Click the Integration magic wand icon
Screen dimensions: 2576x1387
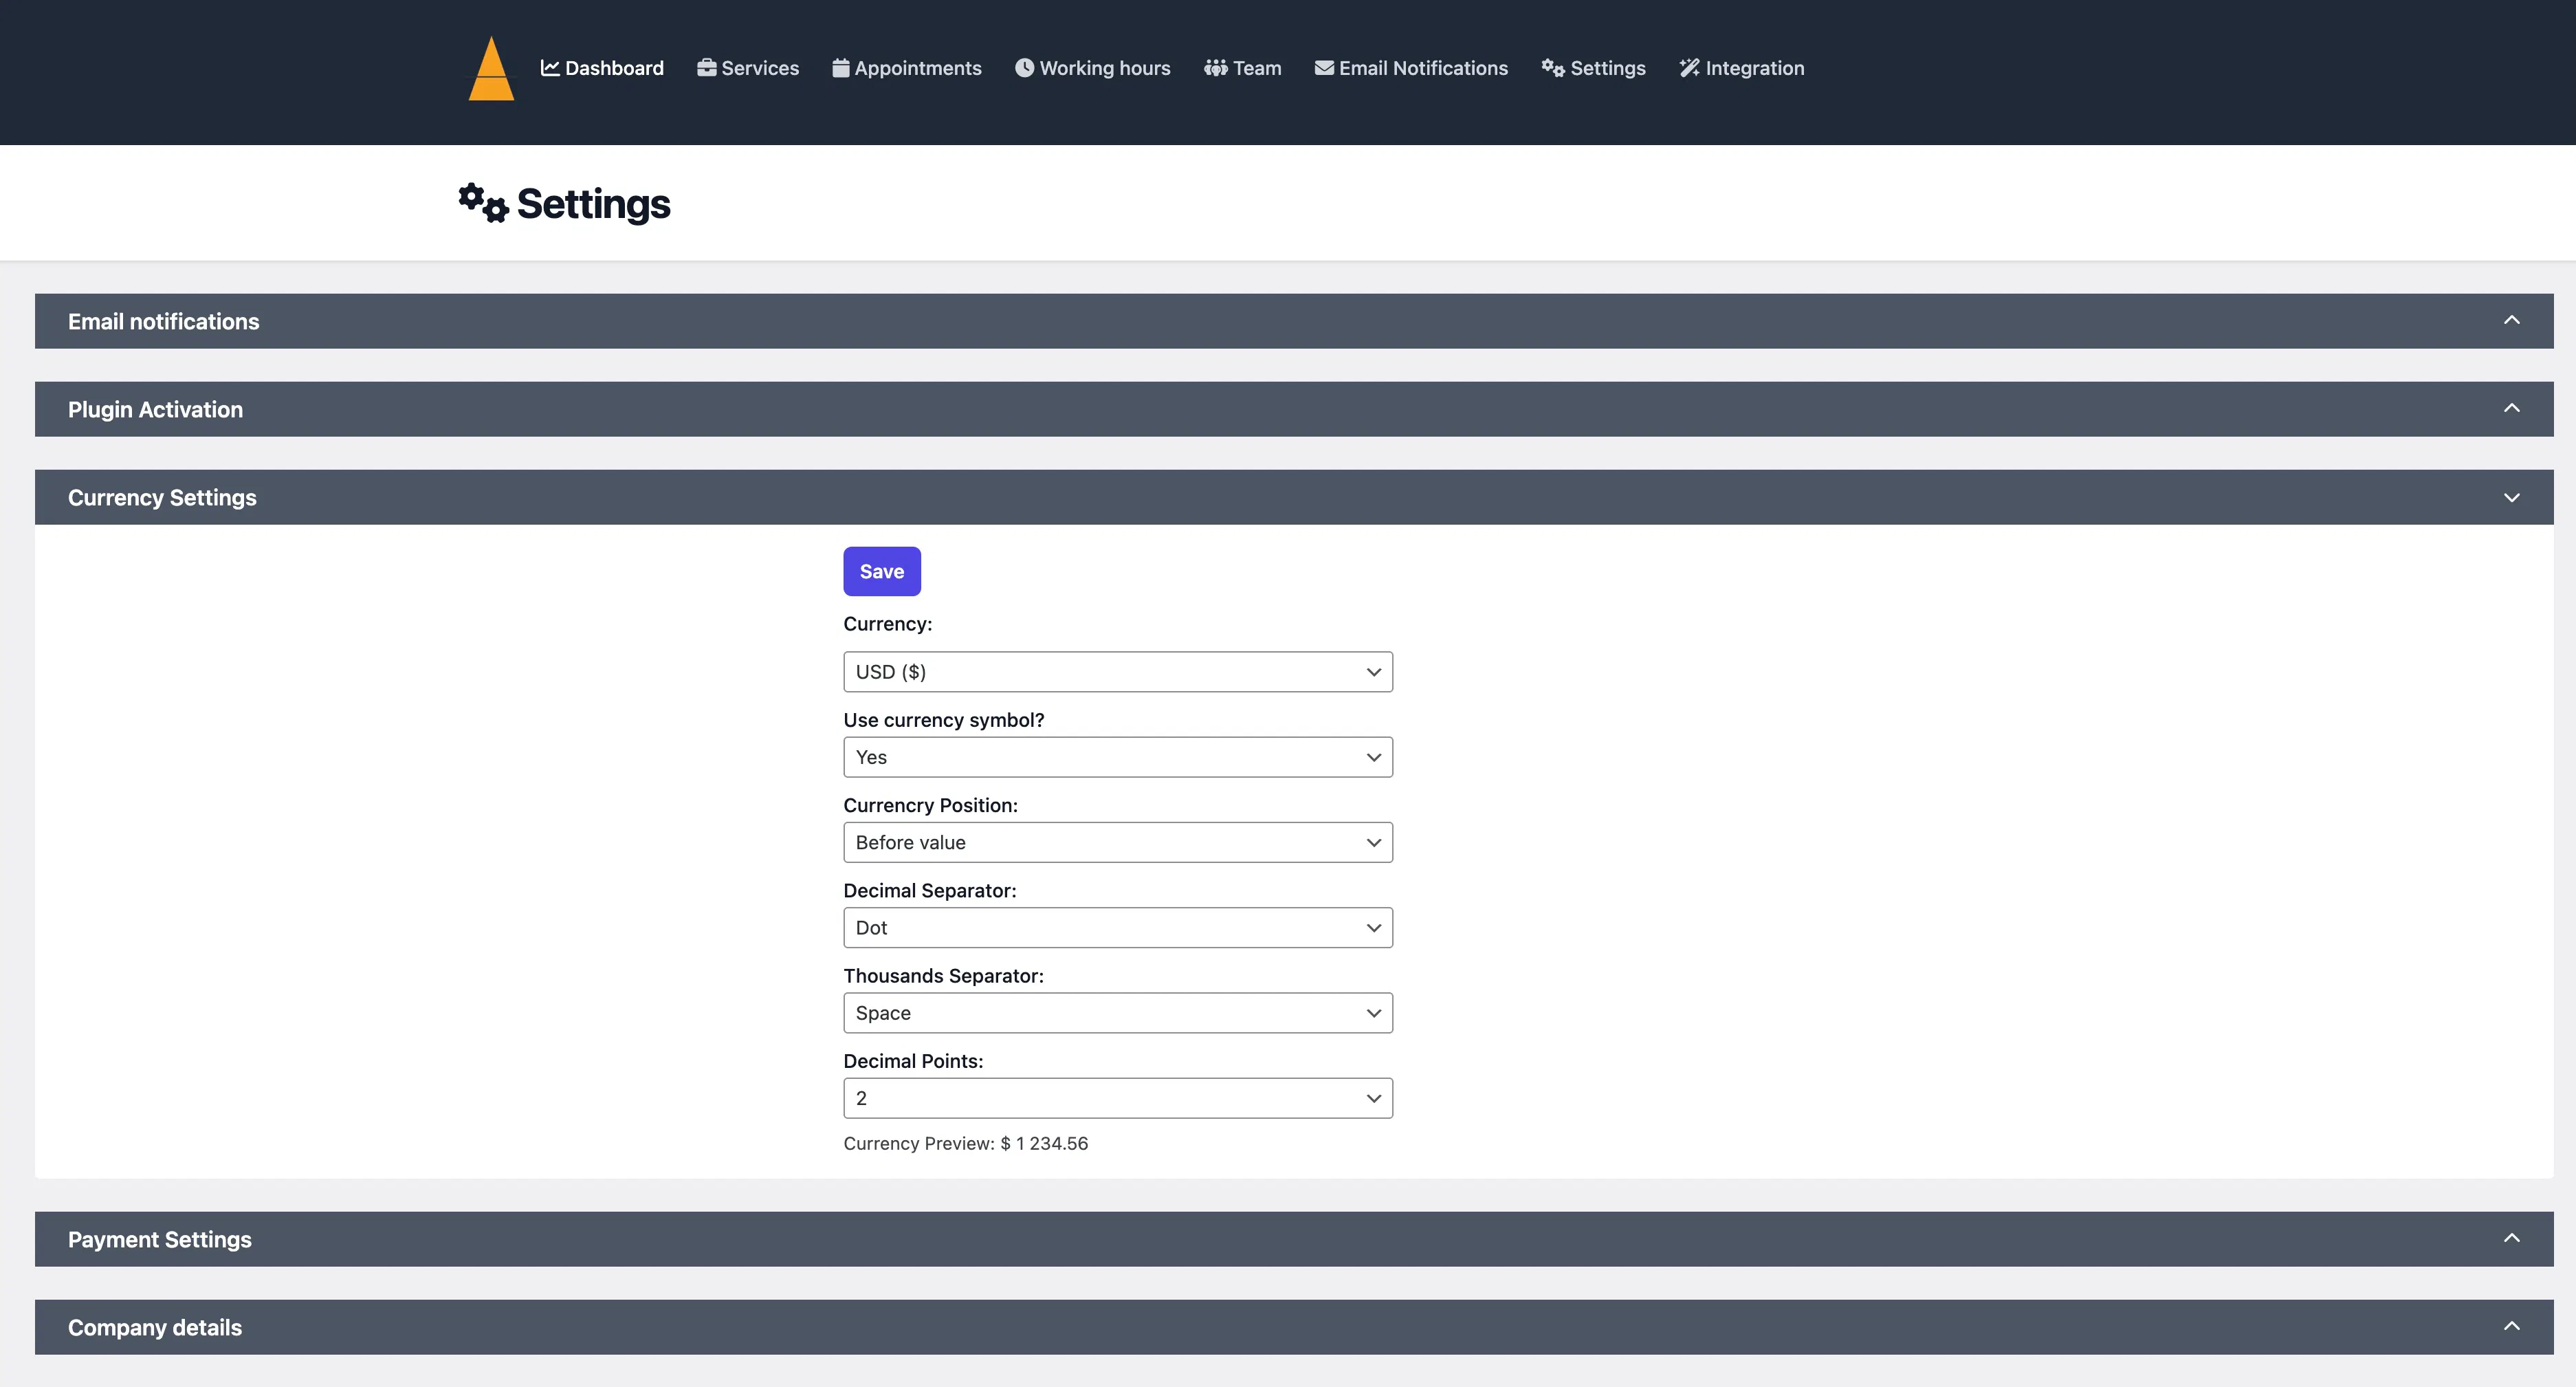(1689, 68)
